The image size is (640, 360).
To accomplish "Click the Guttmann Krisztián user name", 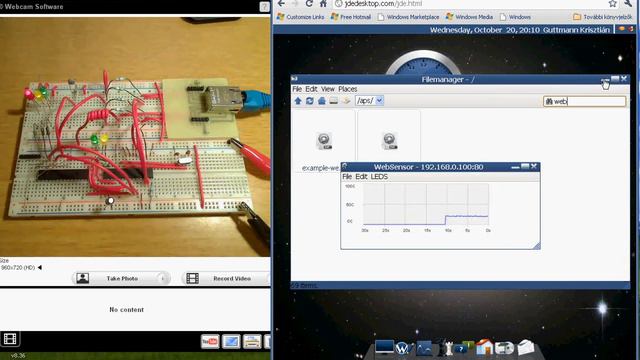I will click(x=576, y=30).
